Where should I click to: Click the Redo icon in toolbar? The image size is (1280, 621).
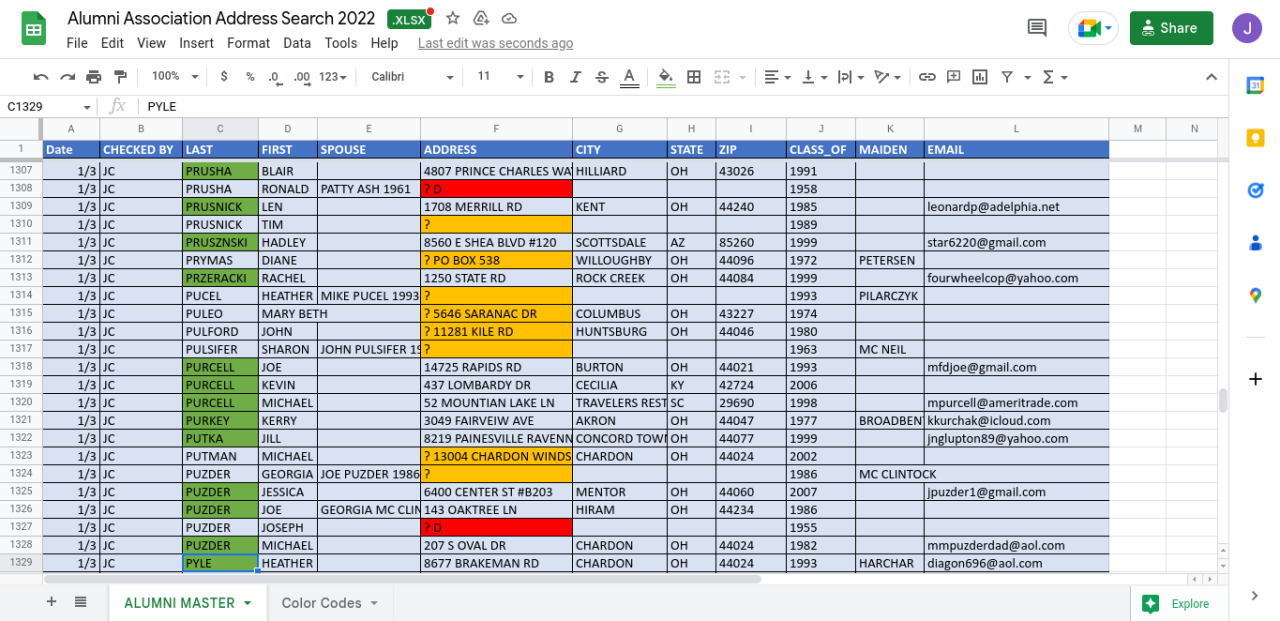click(x=67, y=77)
